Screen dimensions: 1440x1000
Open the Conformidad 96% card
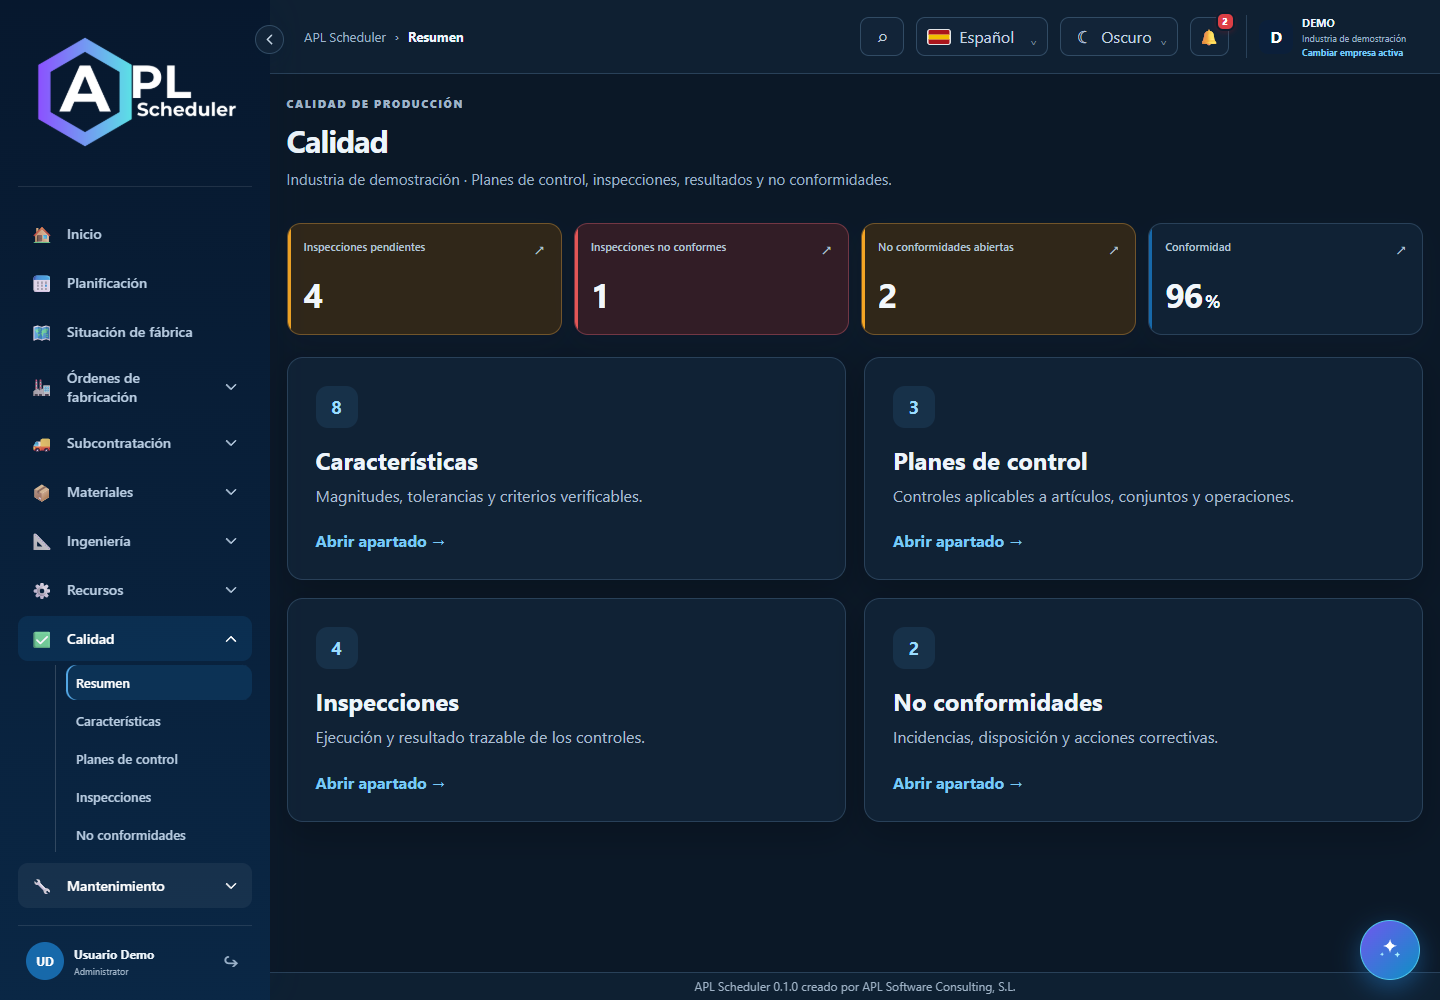(1286, 279)
